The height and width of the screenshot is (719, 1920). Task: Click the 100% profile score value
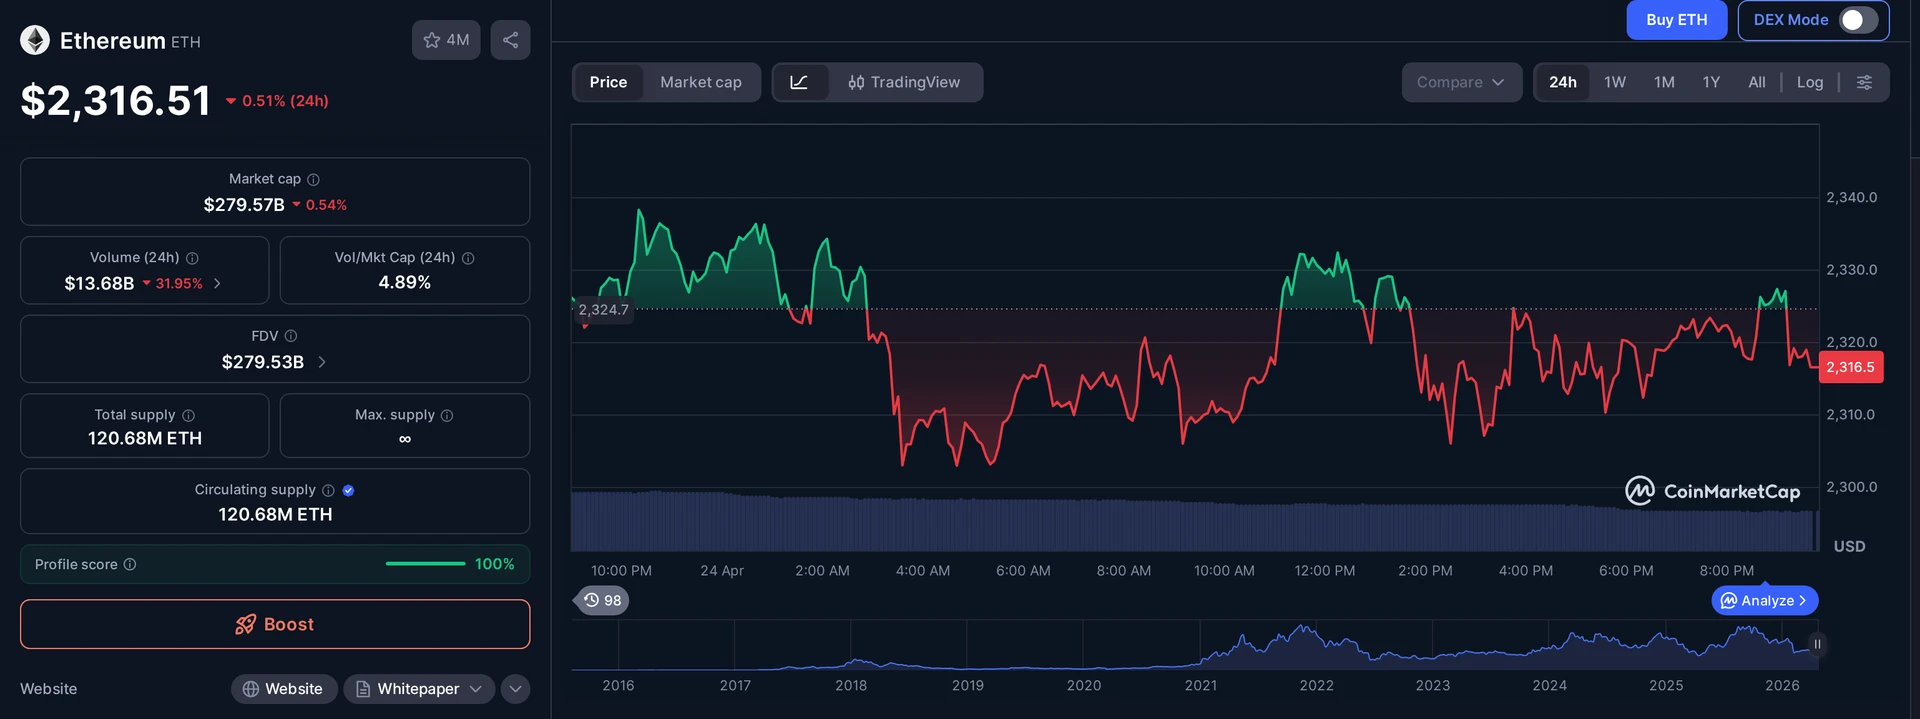495,564
